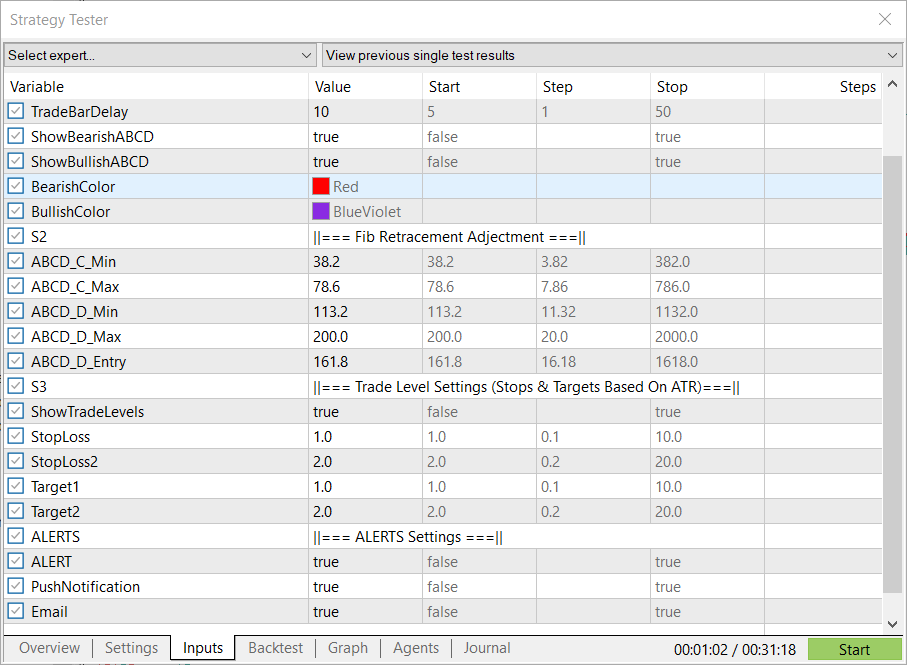Image resolution: width=907 pixels, height=665 pixels.
Task: Expand the results selector chevron
Action: click(x=893, y=55)
